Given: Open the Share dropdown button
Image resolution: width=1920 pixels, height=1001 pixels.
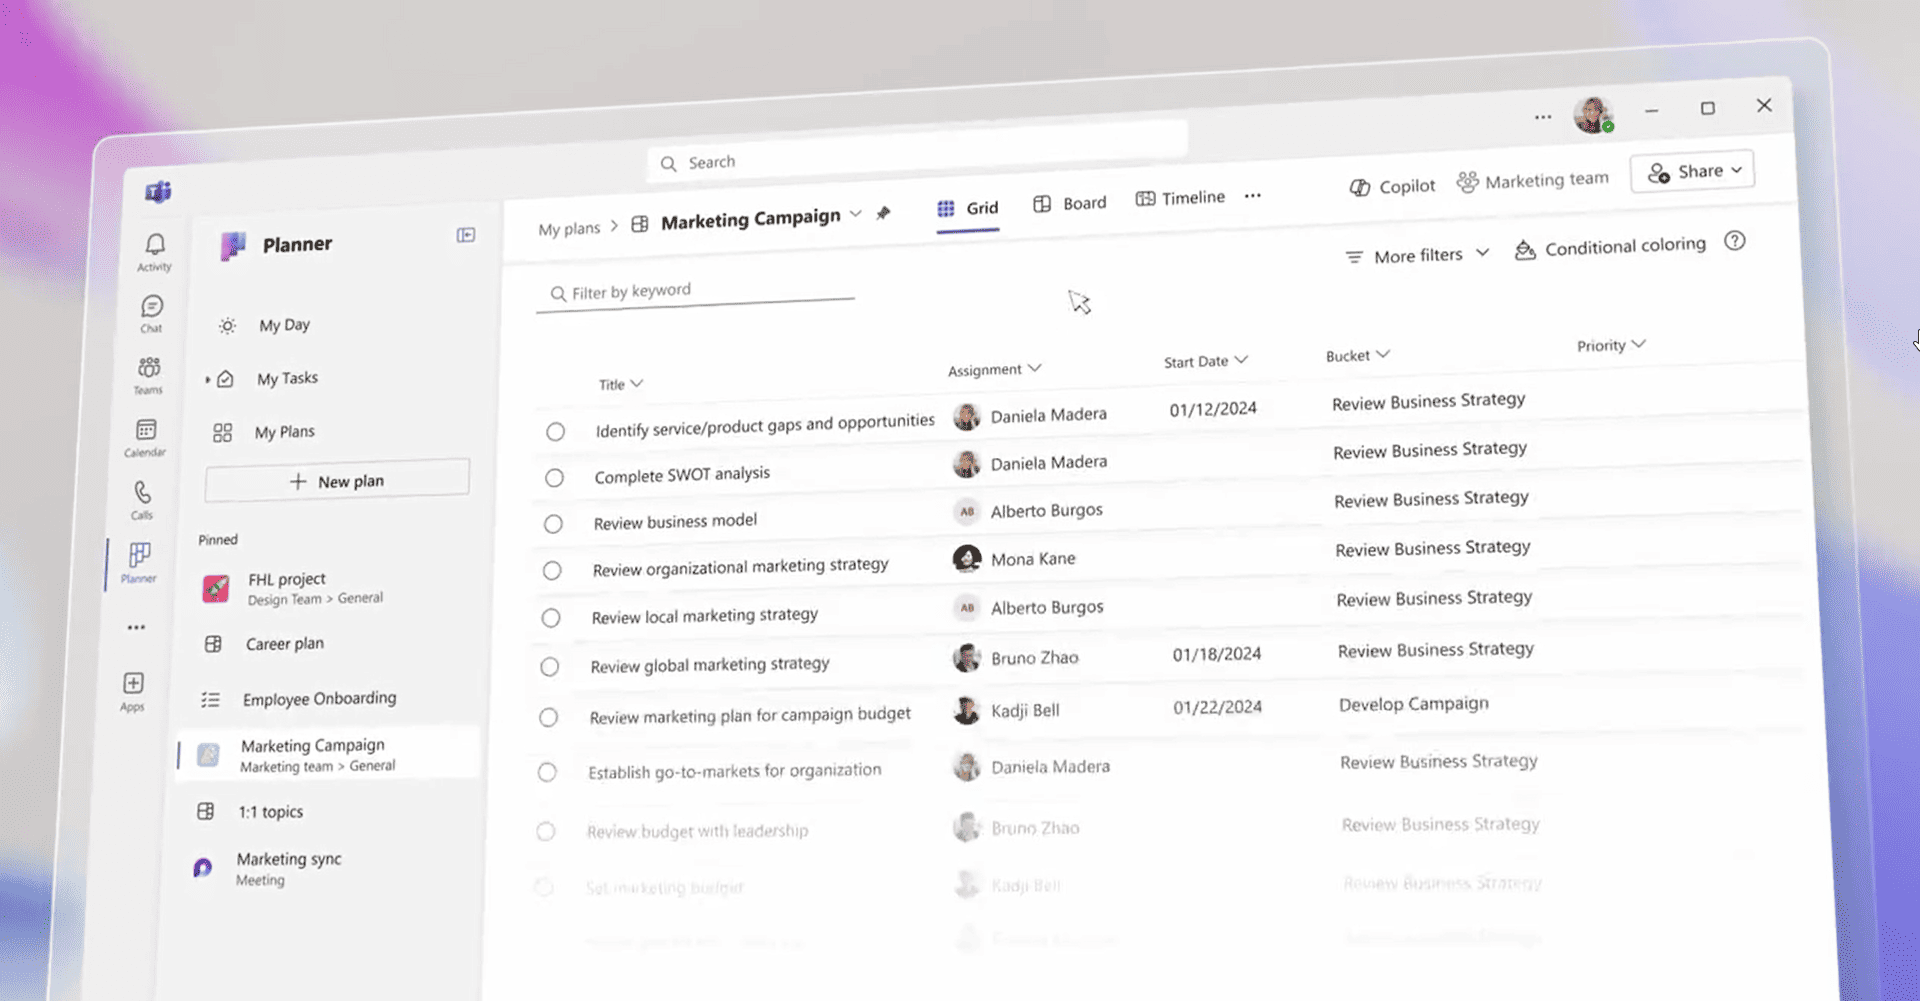Looking at the screenshot, I should click(1692, 172).
